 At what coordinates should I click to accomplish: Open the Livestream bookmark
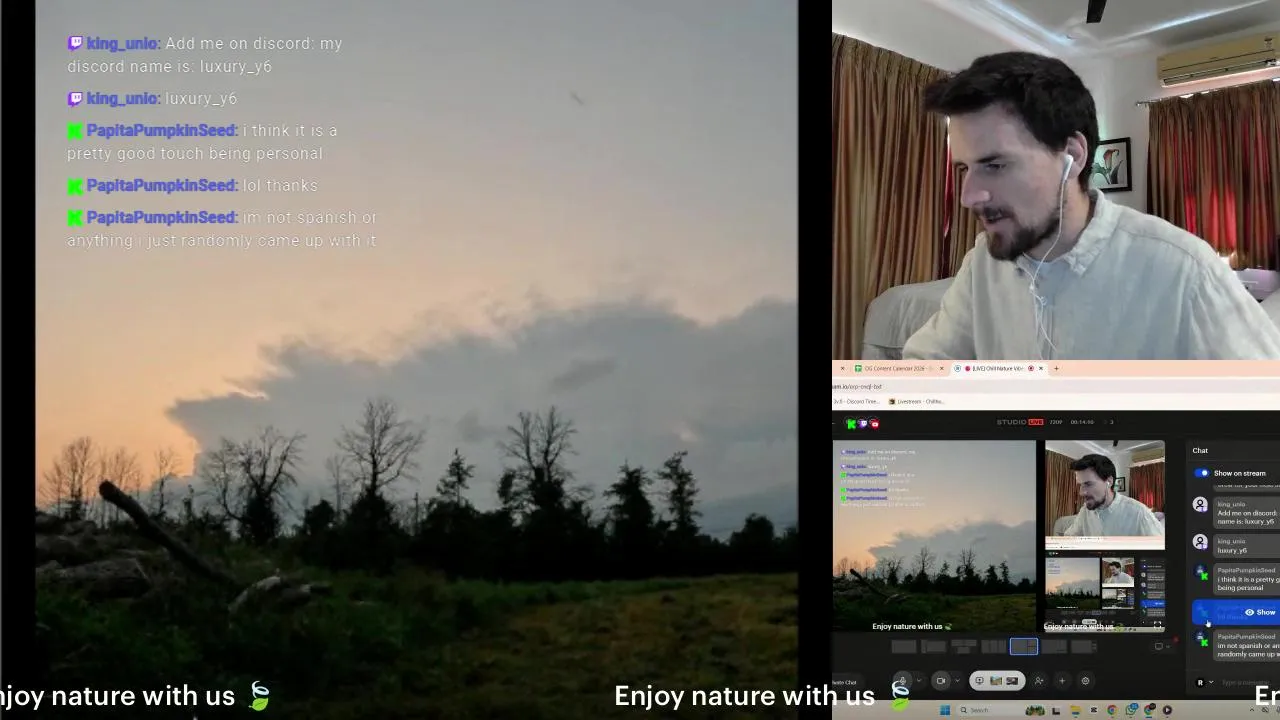(x=917, y=401)
